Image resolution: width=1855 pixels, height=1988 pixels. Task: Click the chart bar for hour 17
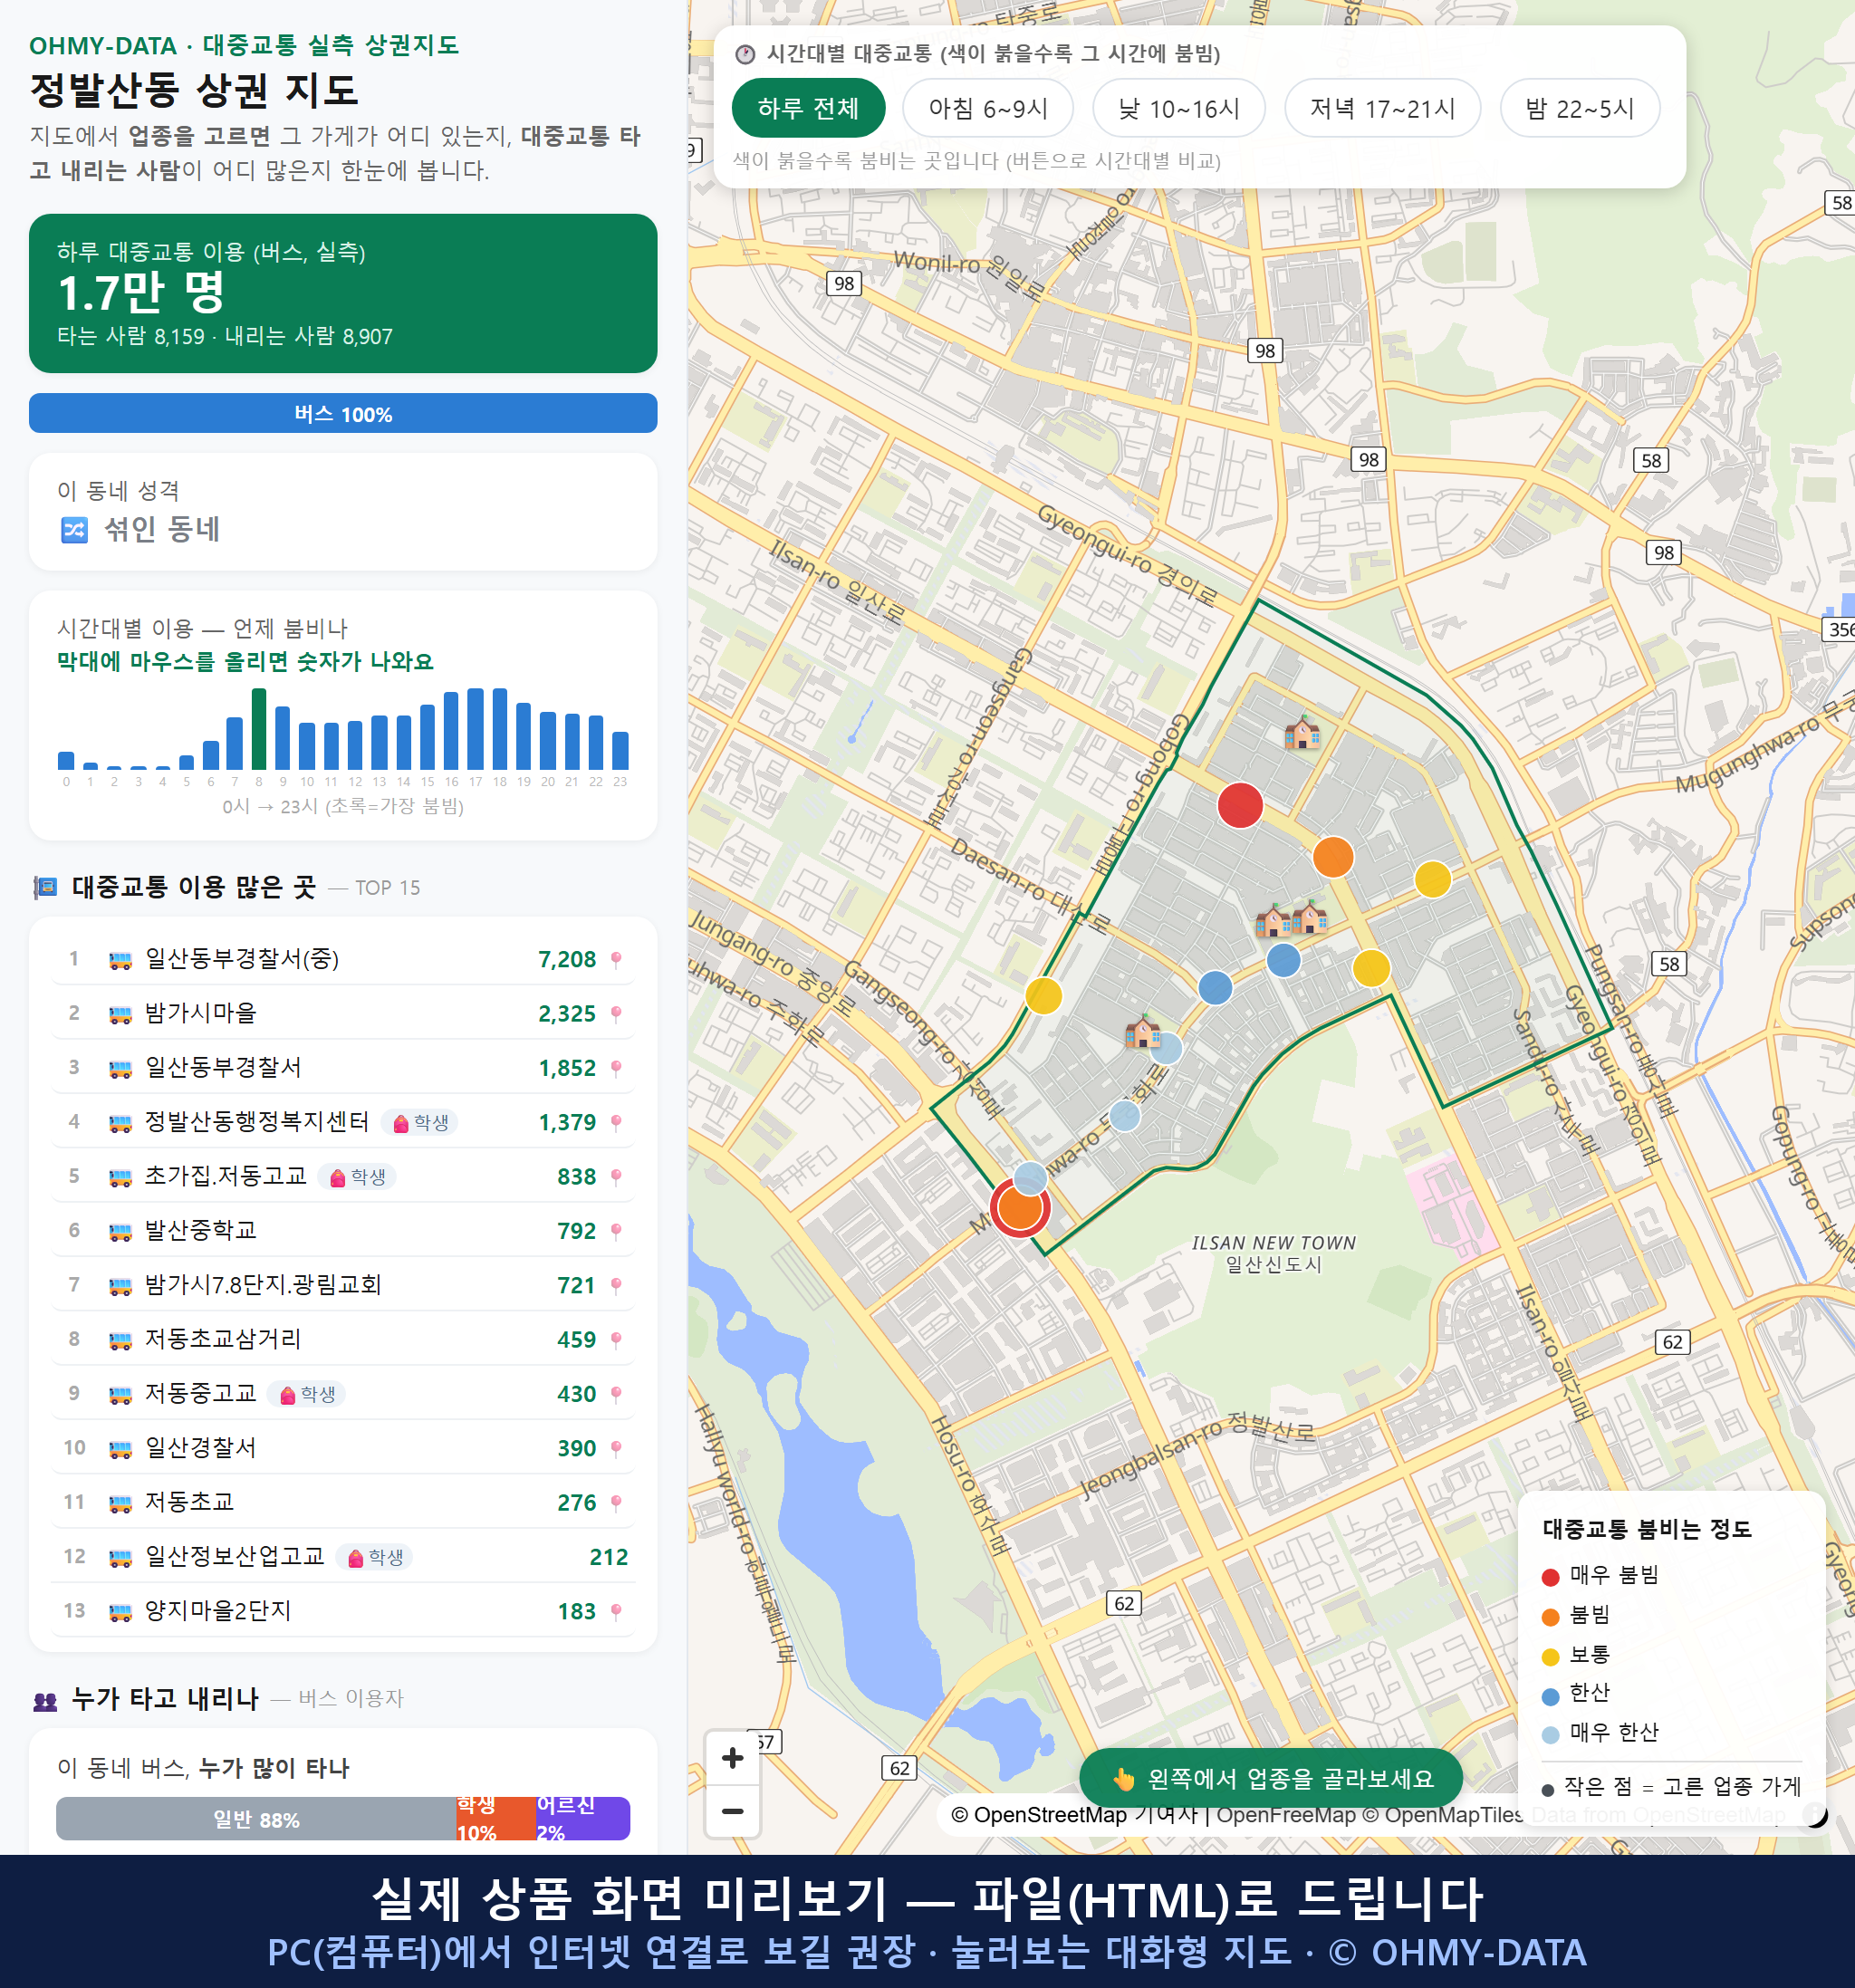(475, 729)
